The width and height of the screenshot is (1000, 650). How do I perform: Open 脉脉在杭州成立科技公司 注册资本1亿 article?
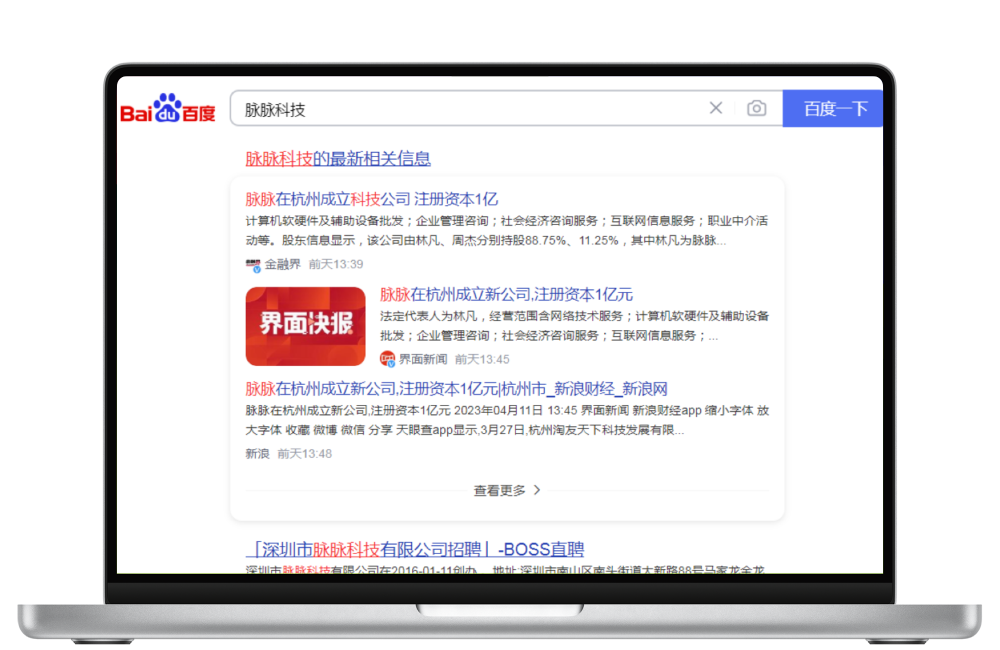click(371, 199)
